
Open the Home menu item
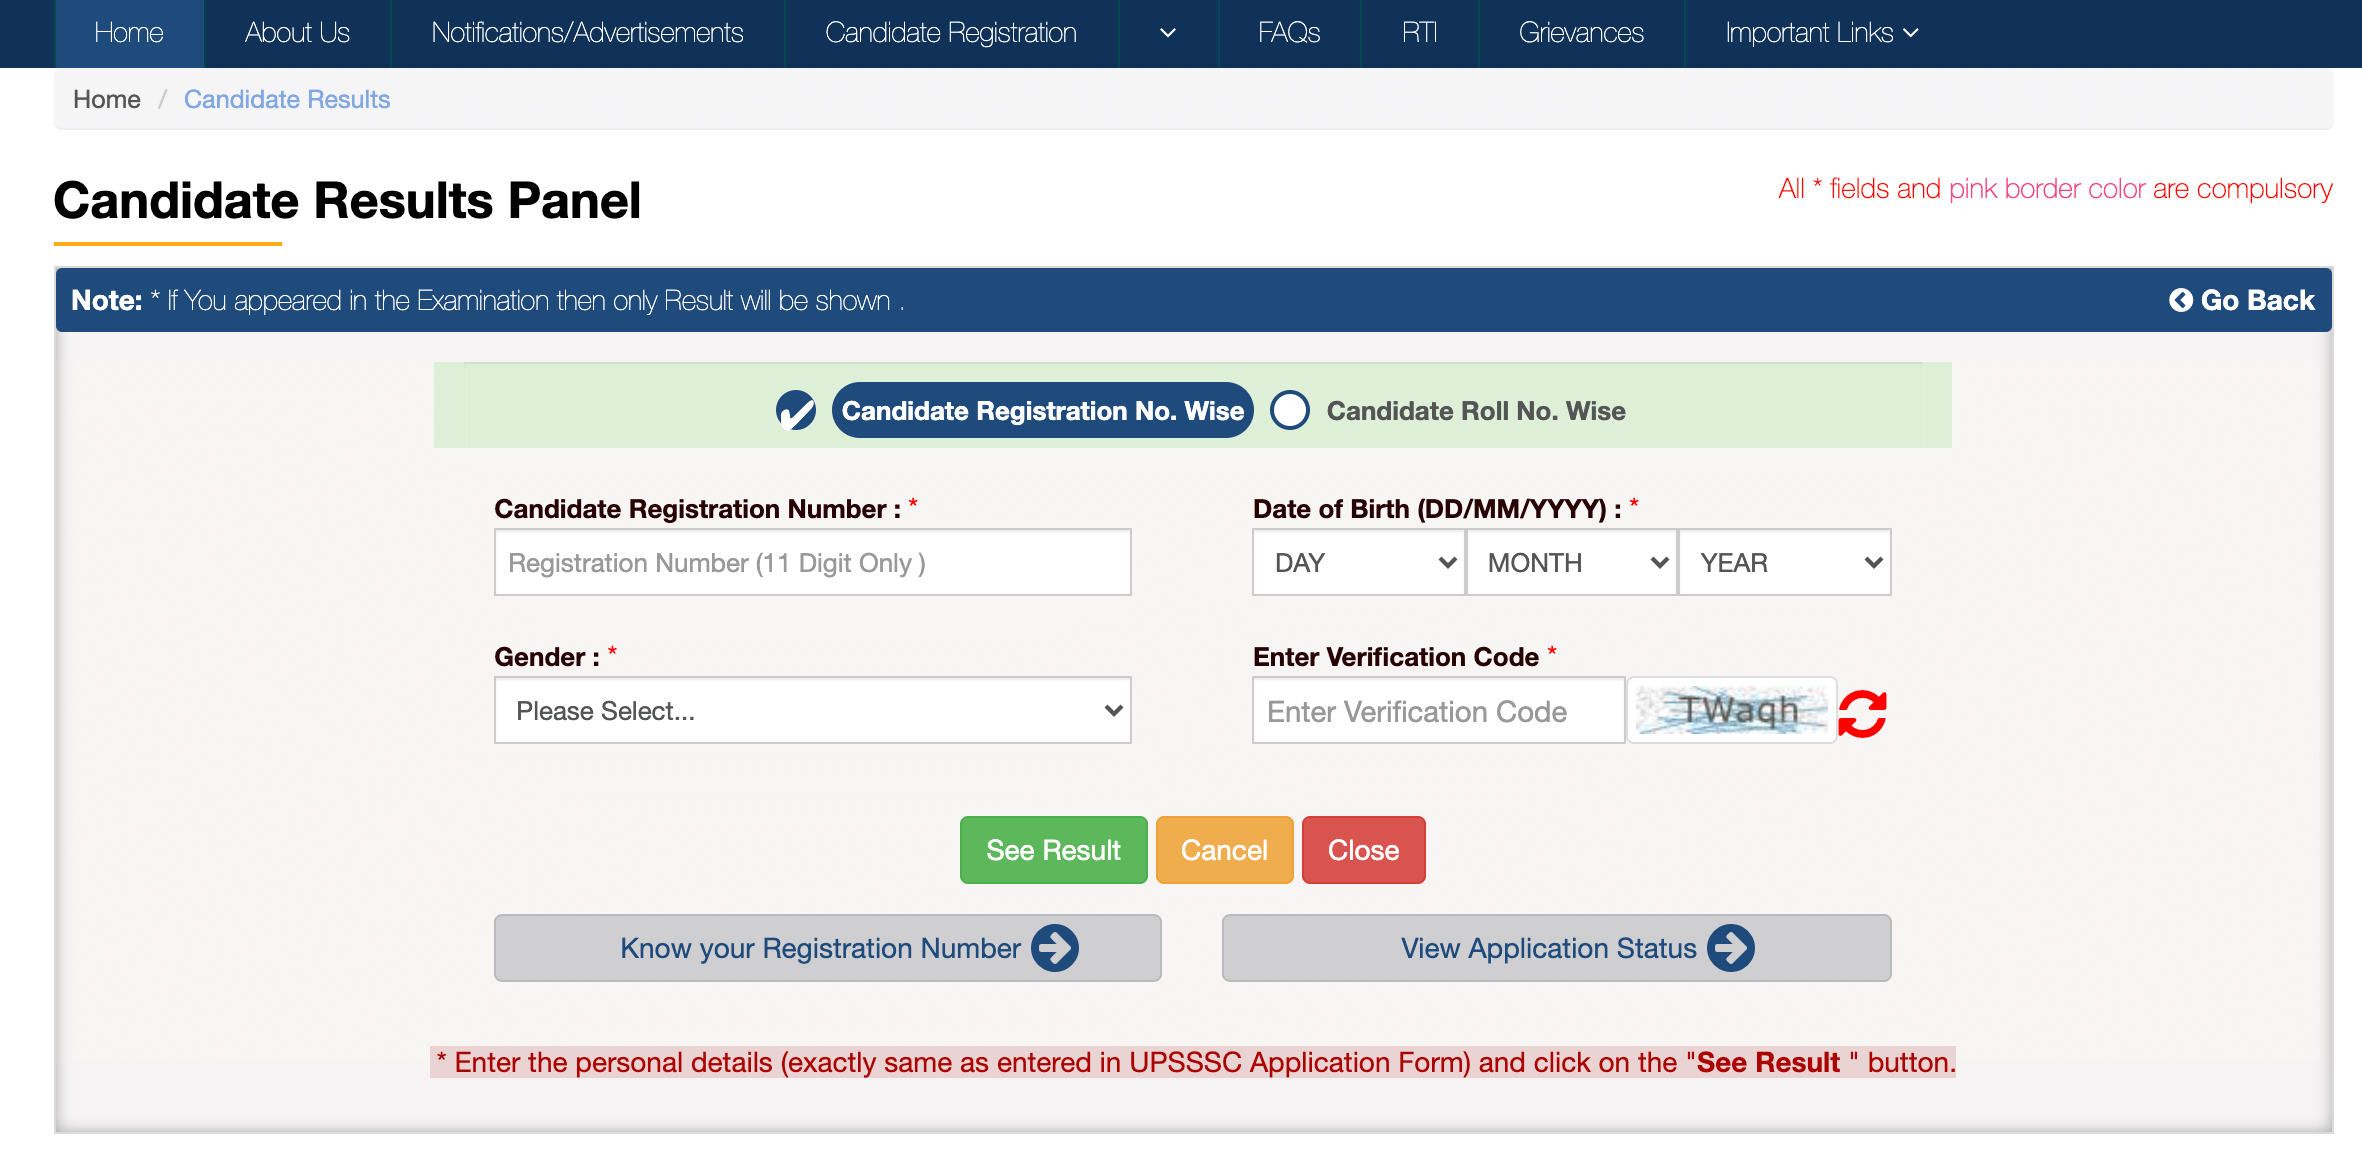click(129, 33)
